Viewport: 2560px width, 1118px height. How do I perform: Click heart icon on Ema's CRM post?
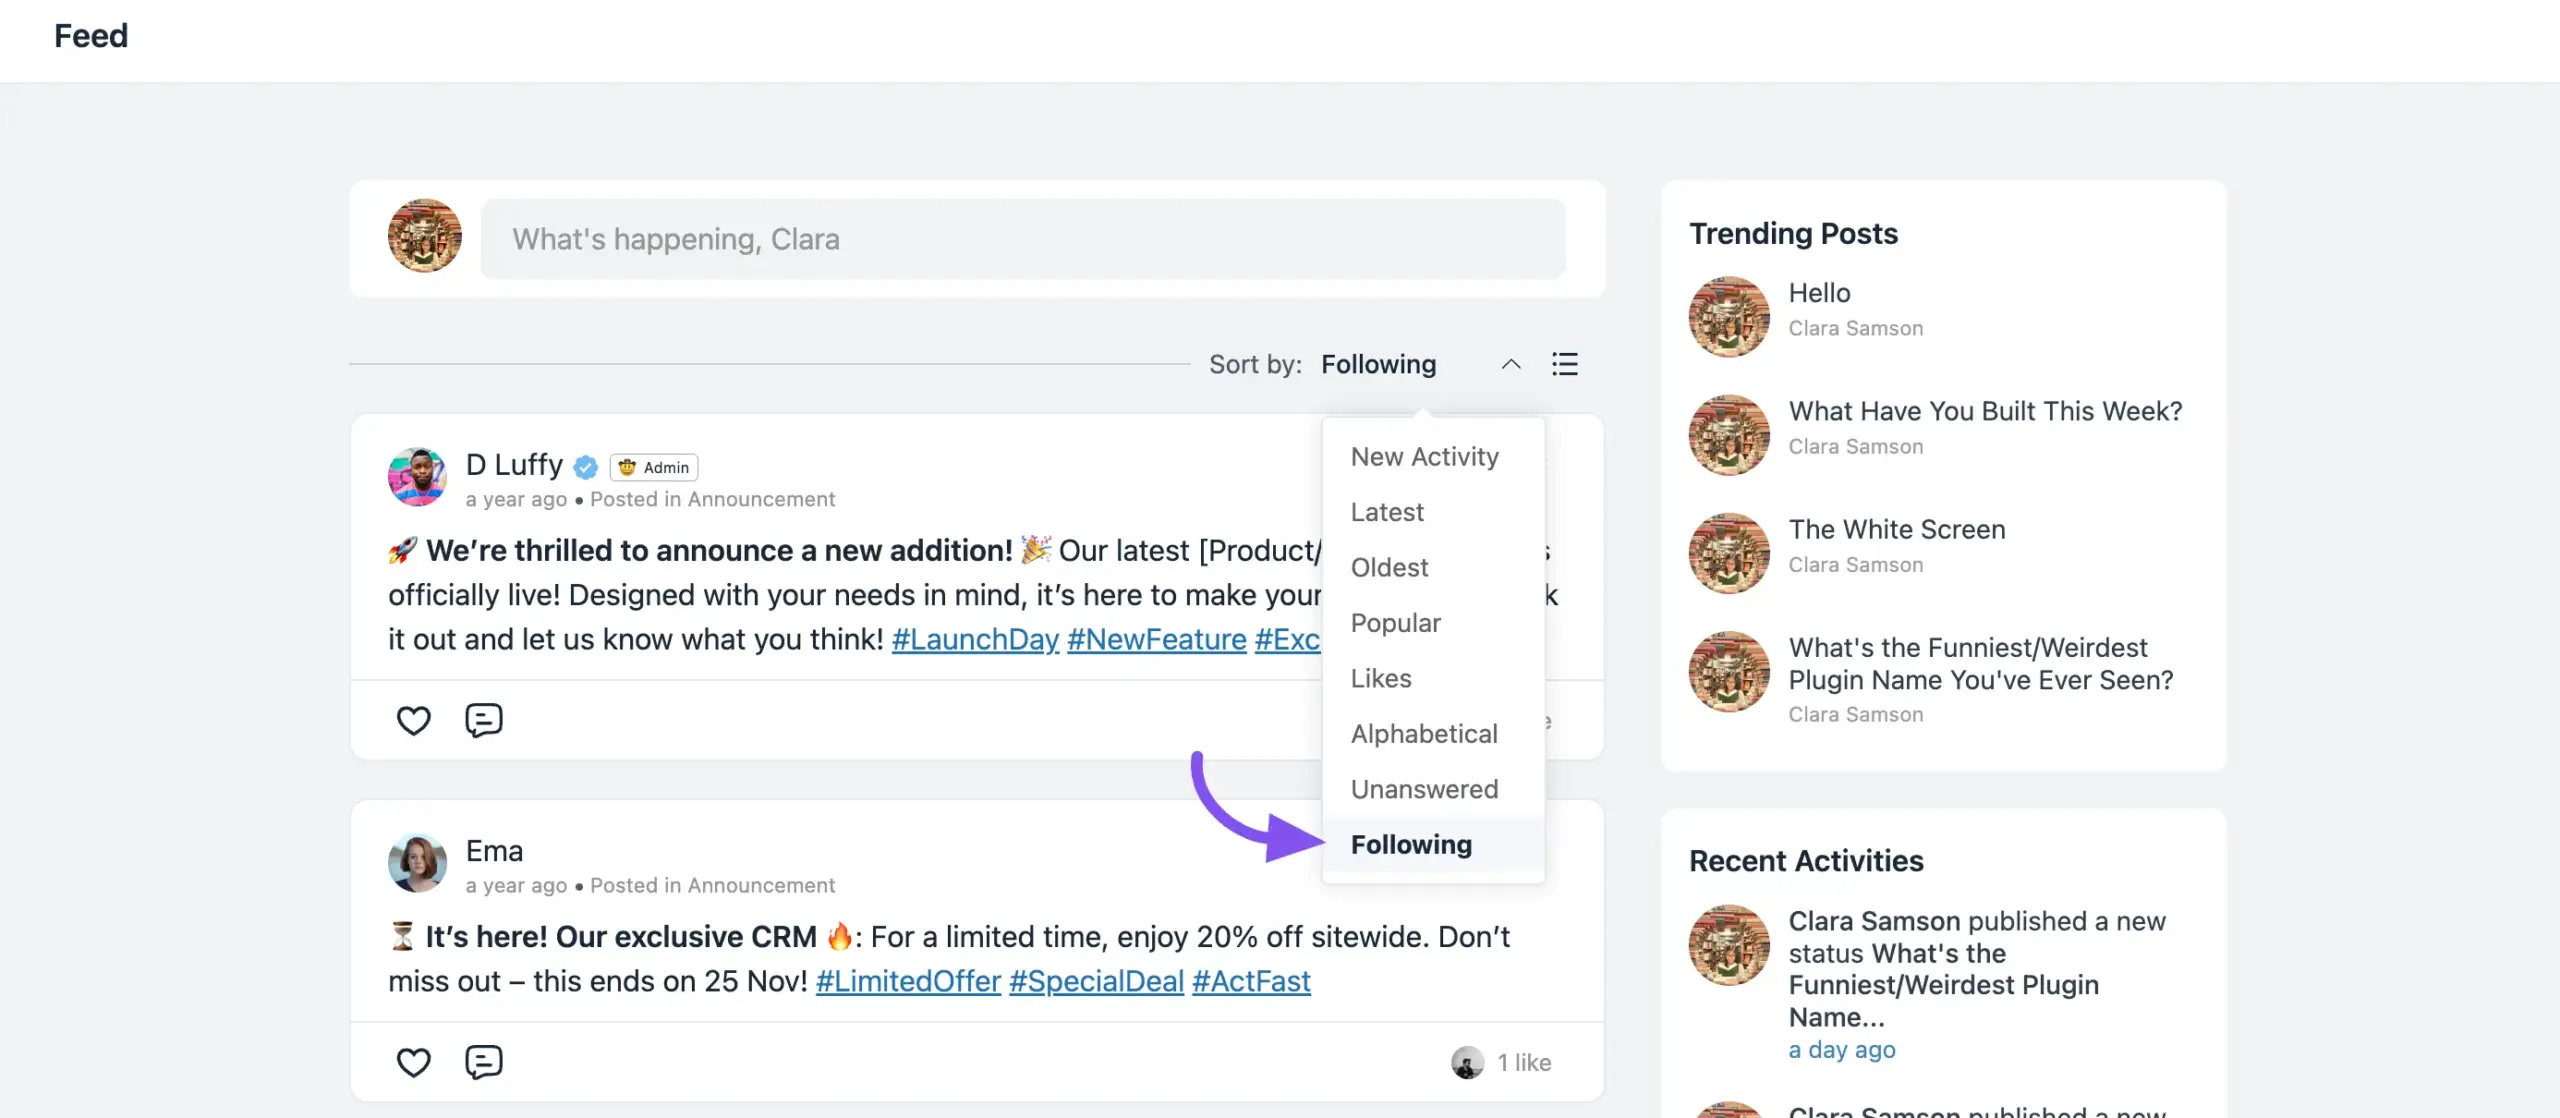pos(413,1062)
